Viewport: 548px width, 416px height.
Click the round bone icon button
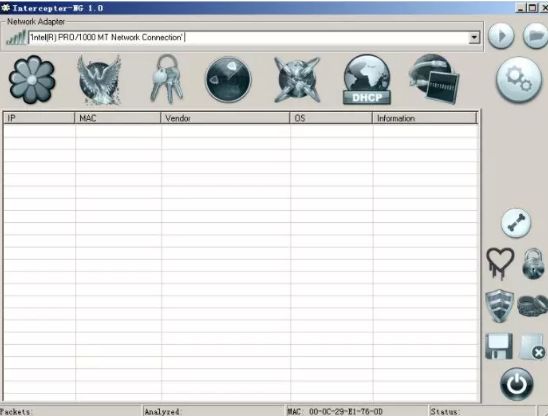coord(516,223)
